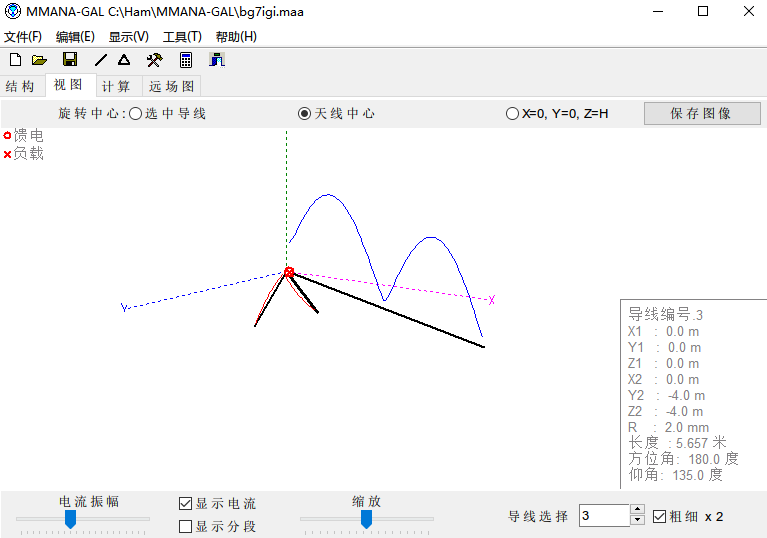Open 编辑(E) menu
Image resolution: width=767 pixels, height=538 pixels.
[x=75, y=37]
